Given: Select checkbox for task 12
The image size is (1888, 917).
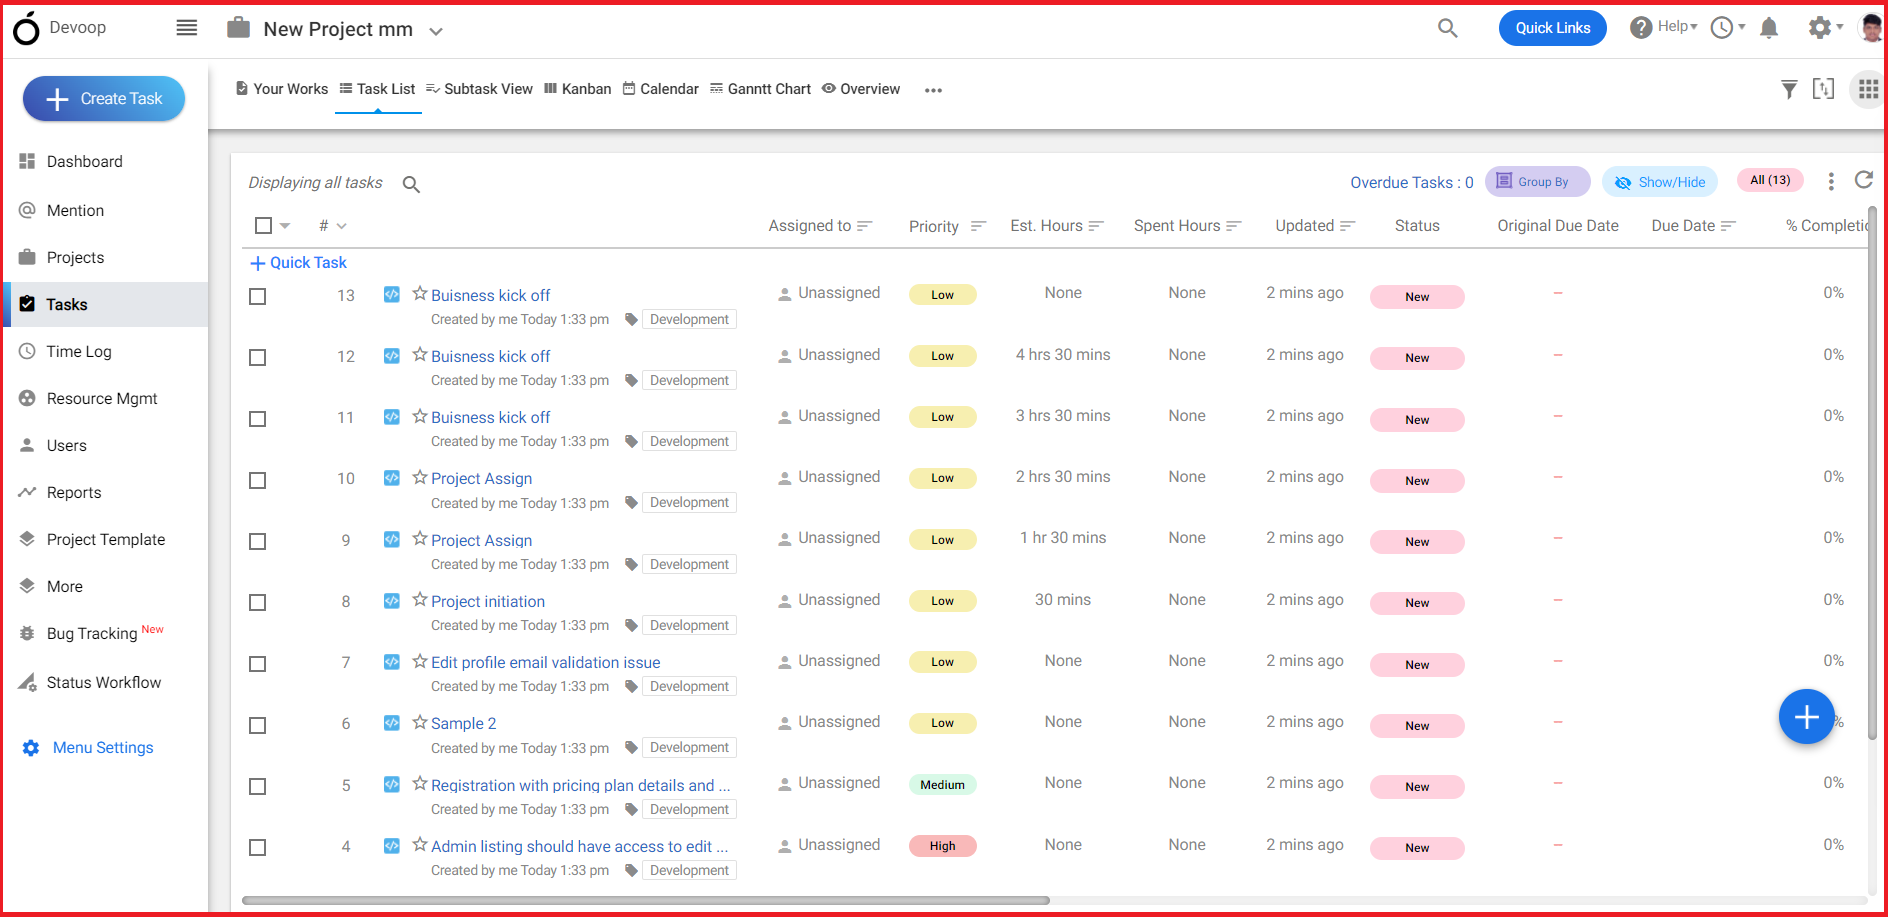Looking at the screenshot, I should click(257, 358).
